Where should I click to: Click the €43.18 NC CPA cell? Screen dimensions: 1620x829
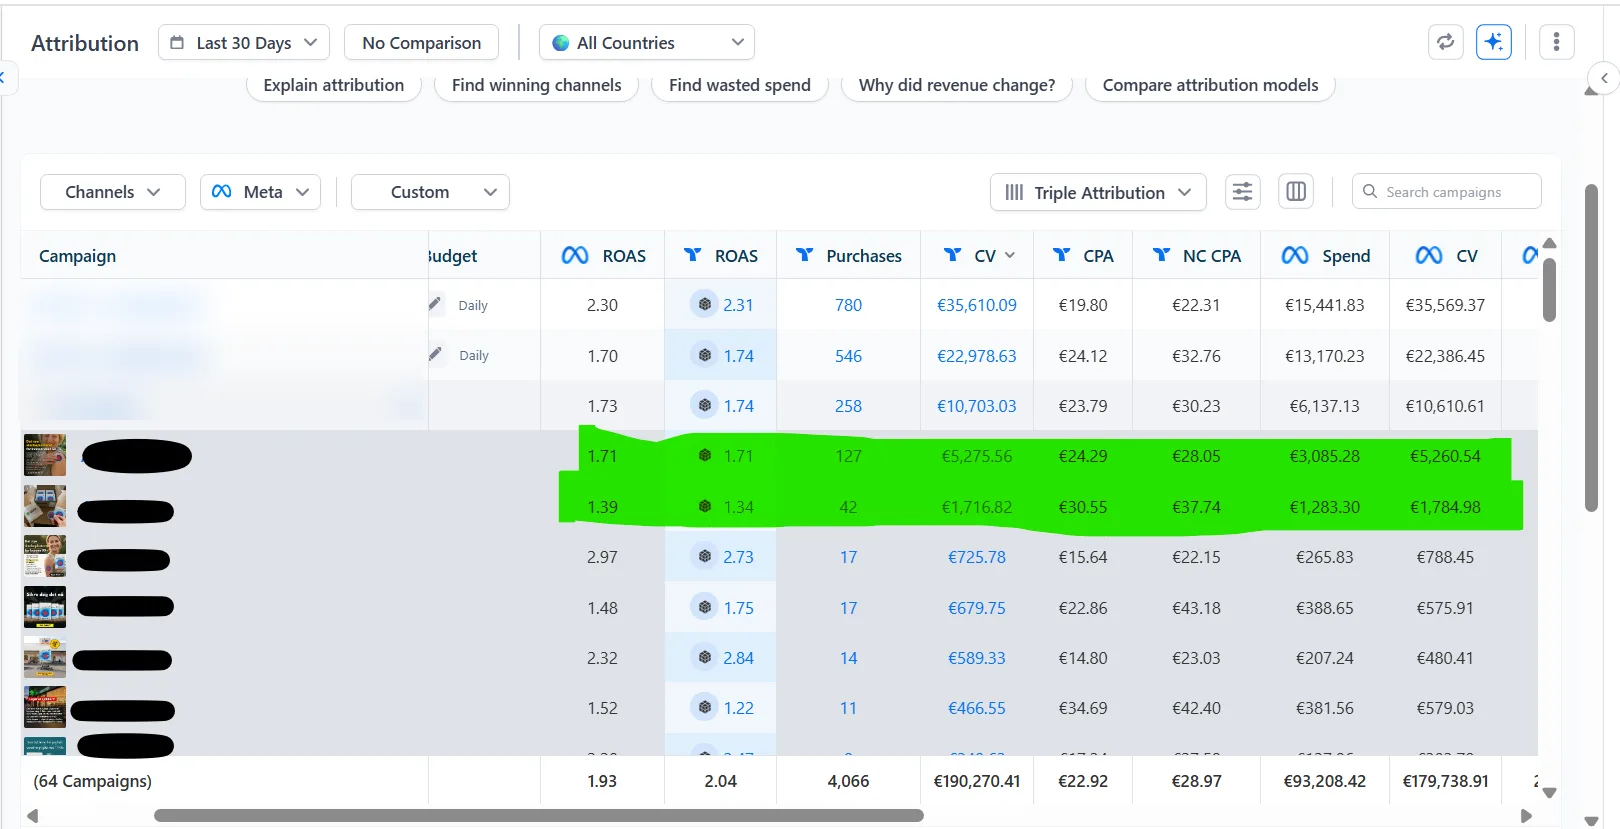point(1196,608)
